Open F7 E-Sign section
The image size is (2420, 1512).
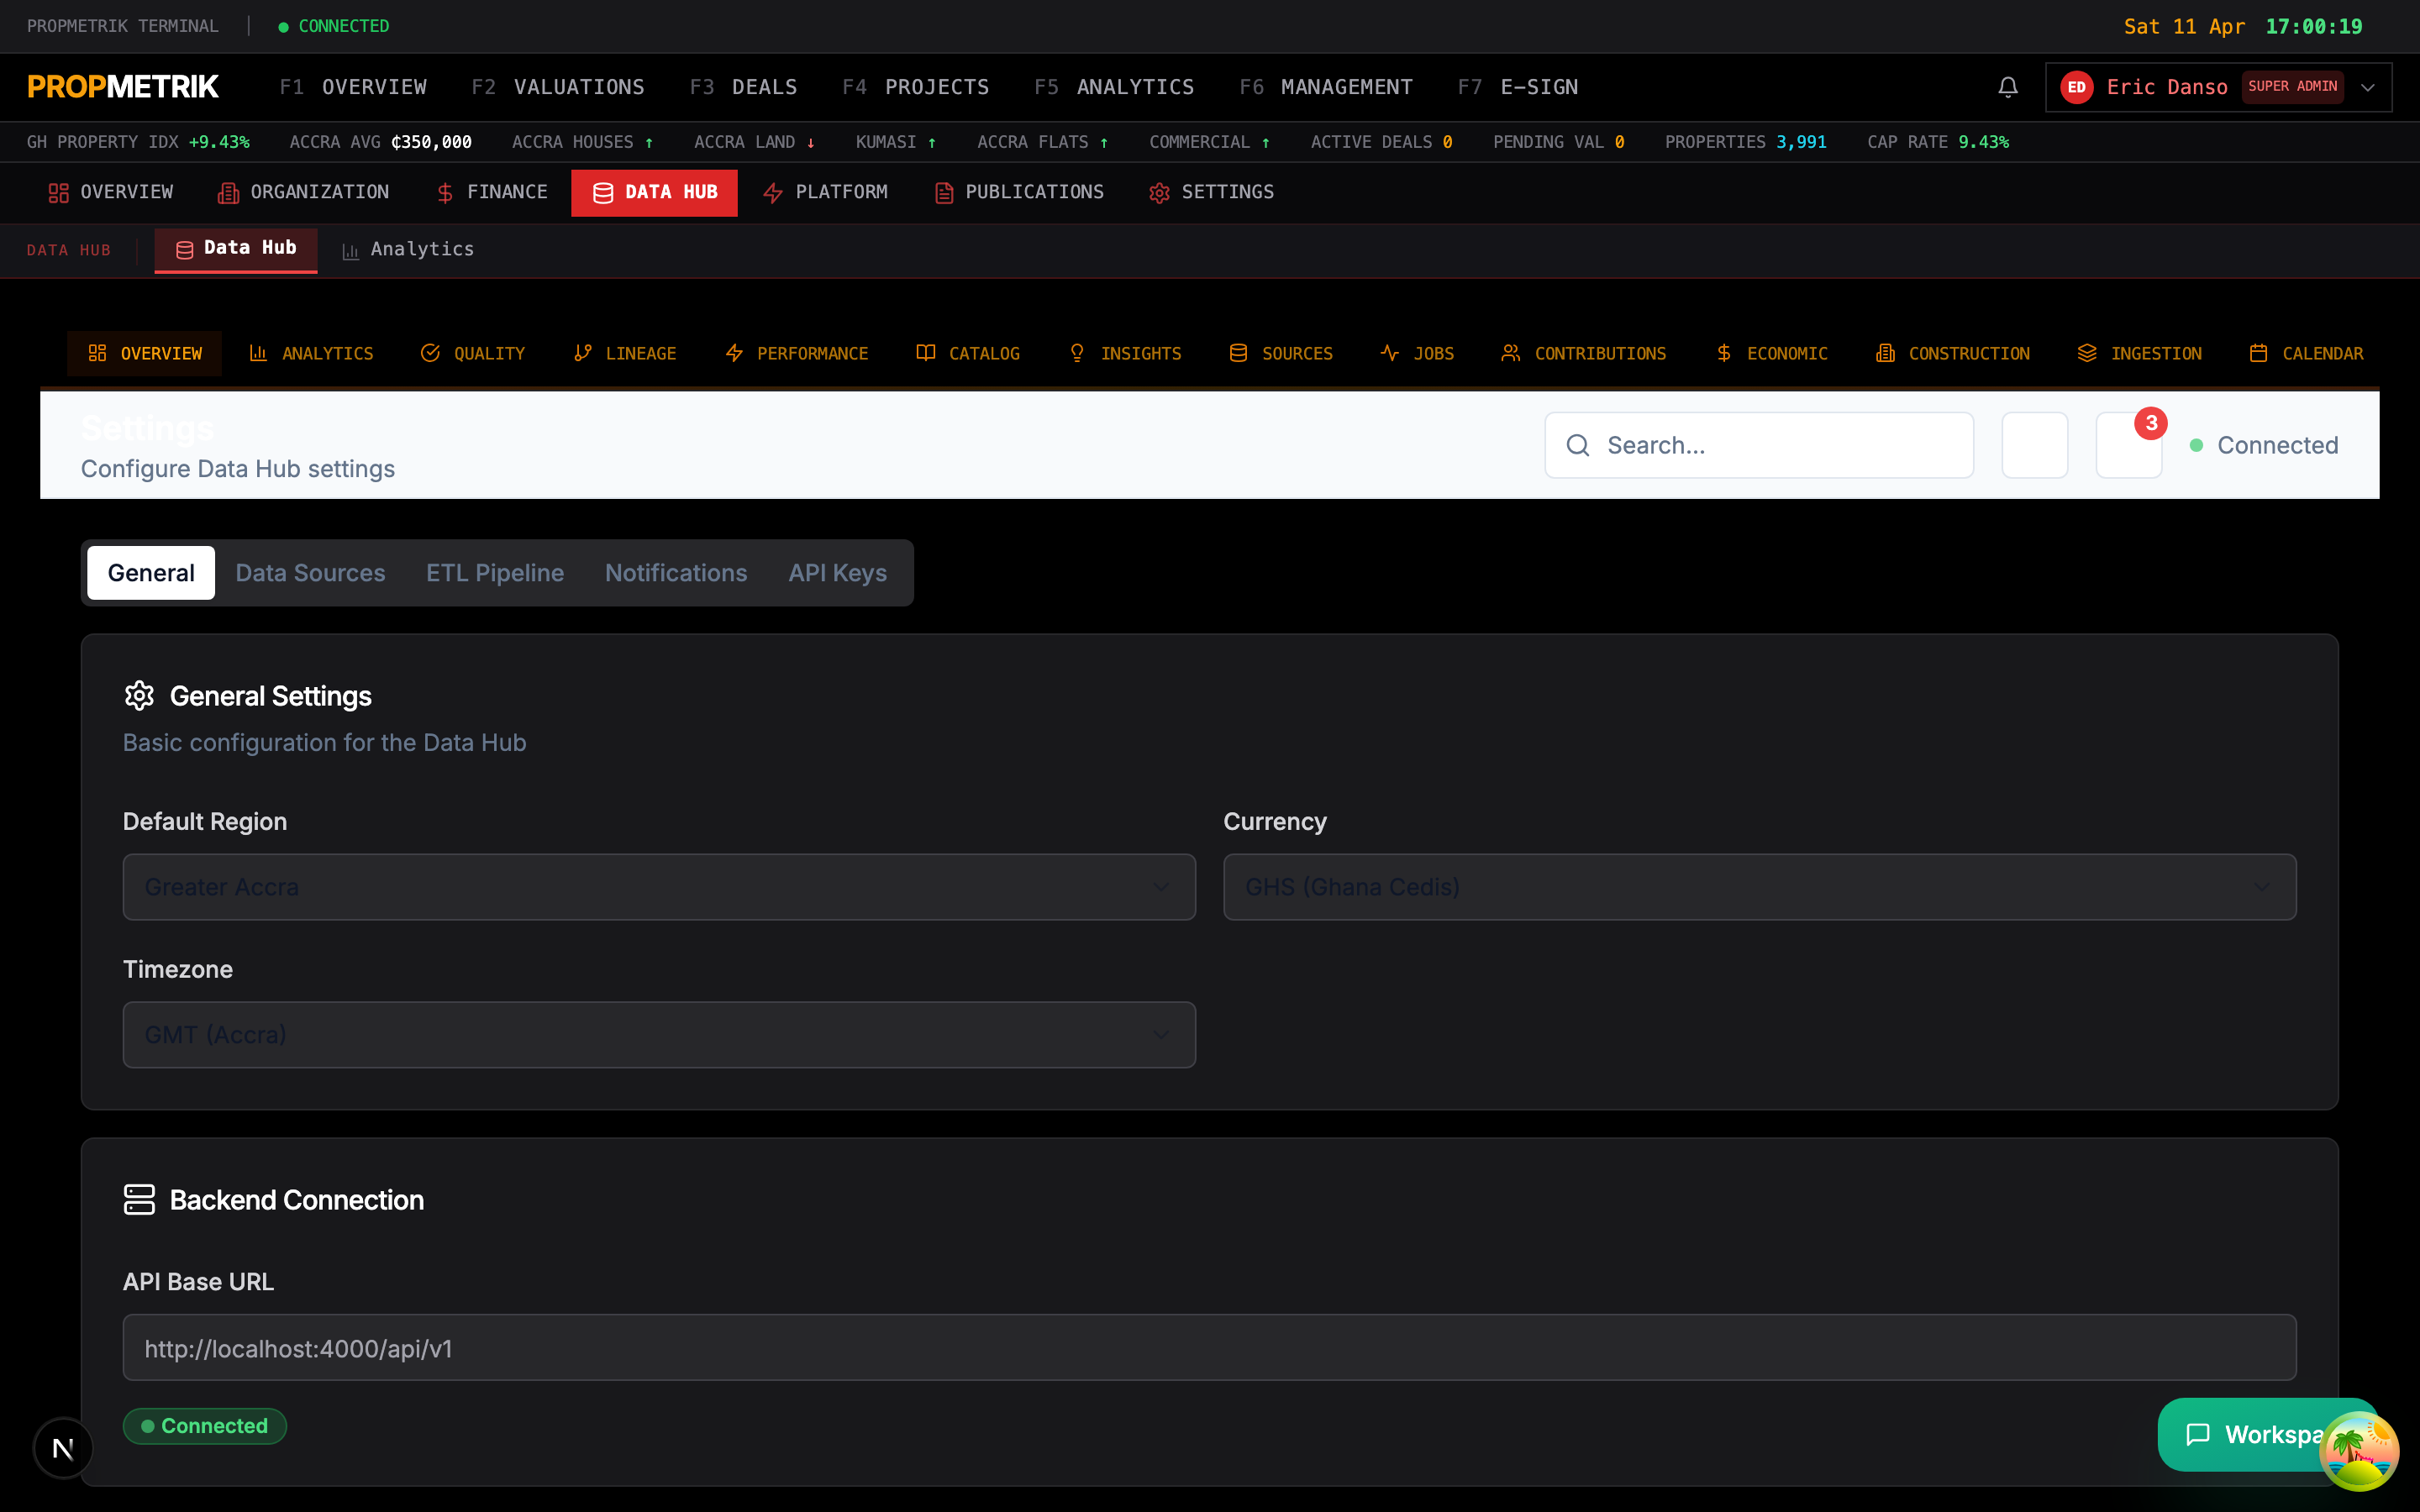[1517, 87]
